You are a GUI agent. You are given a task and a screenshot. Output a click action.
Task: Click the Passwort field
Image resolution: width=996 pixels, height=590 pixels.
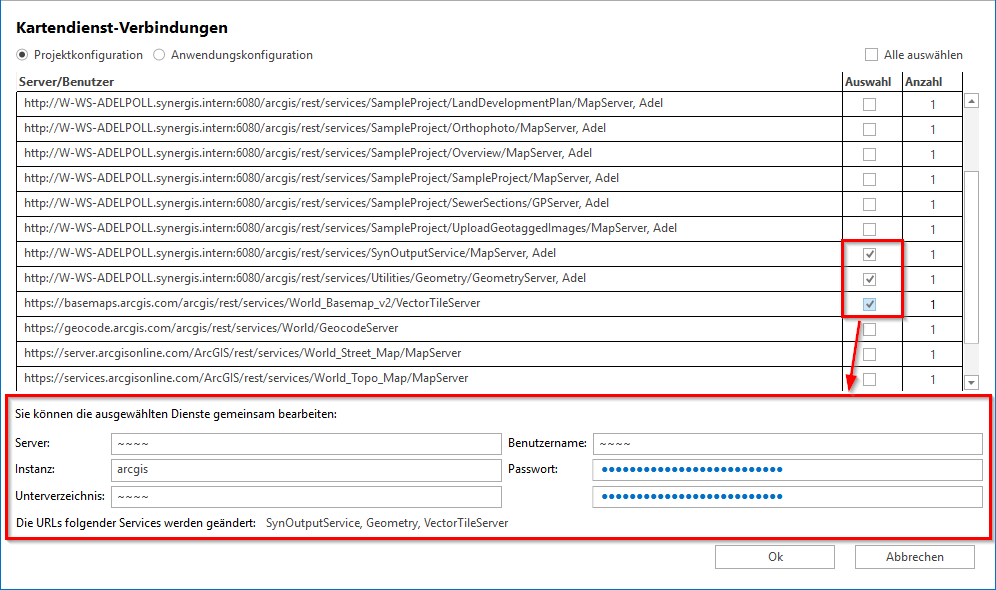point(787,470)
